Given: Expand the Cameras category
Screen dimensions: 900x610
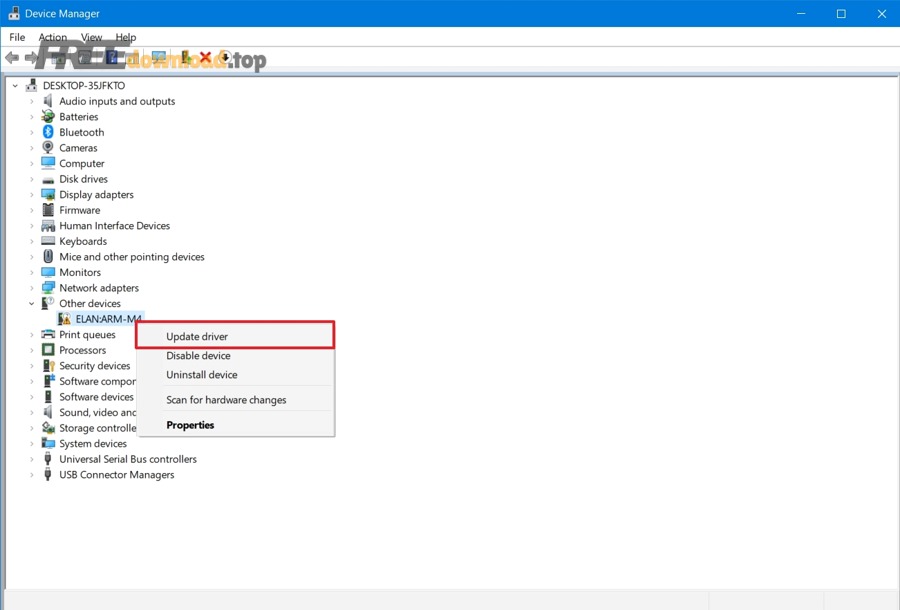Looking at the screenshot, I should [32, 147].
